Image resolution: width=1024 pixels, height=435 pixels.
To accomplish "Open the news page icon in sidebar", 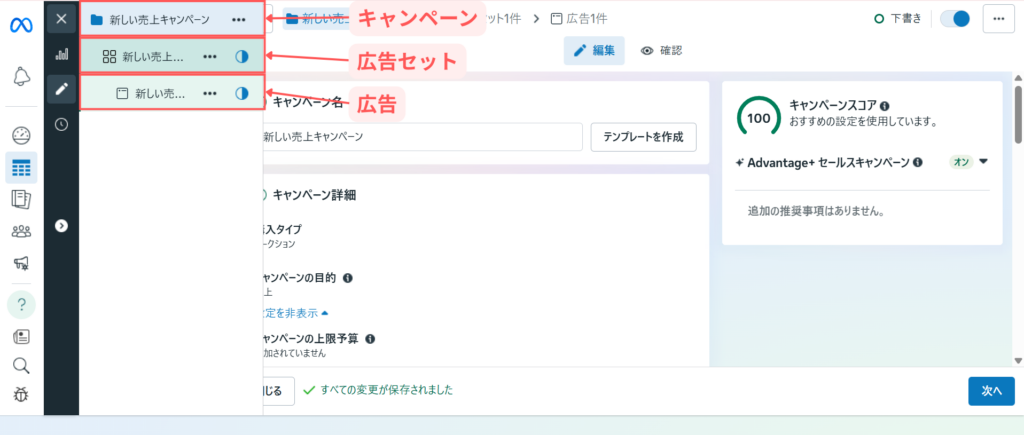I will tap(22, 337).
